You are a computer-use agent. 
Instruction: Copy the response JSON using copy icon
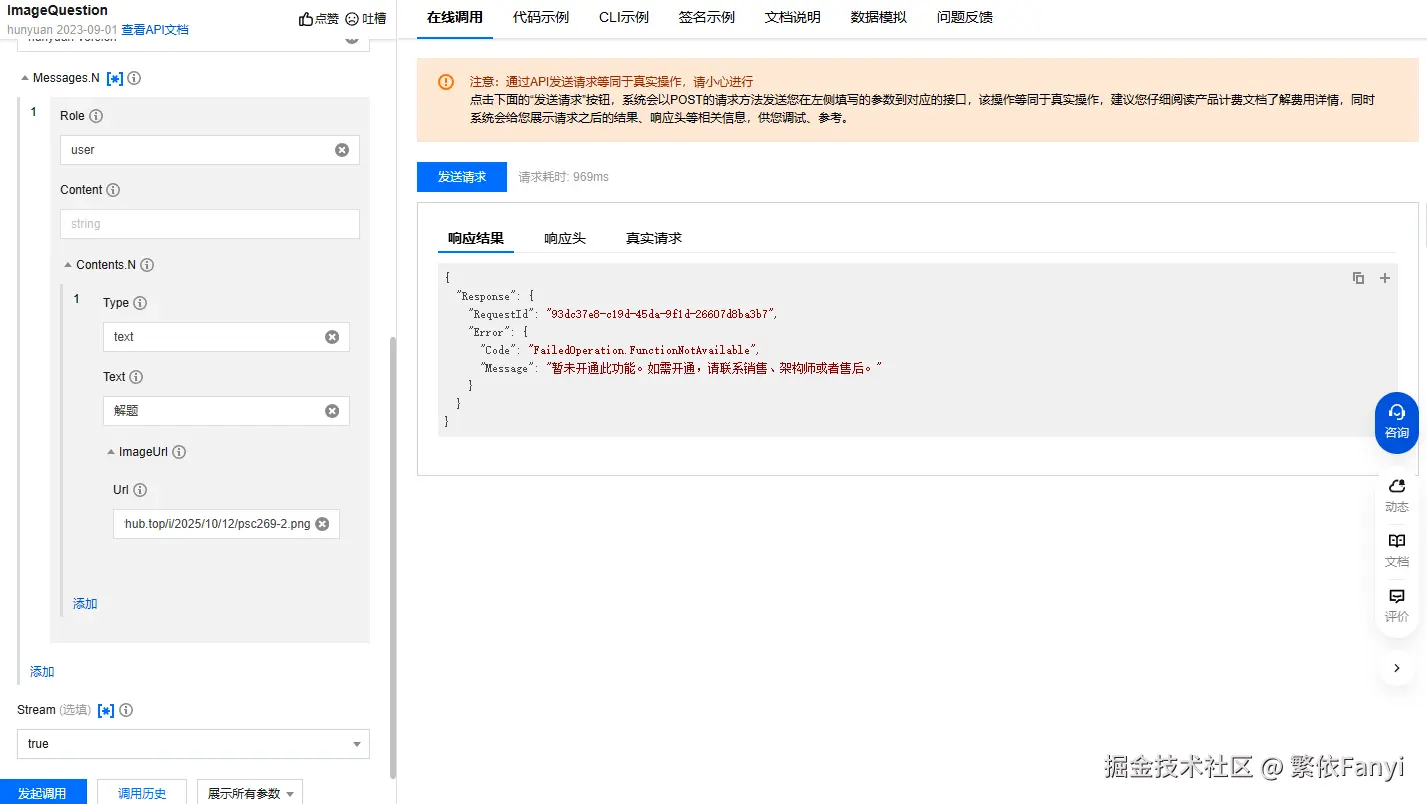[x=1357, y=278]
